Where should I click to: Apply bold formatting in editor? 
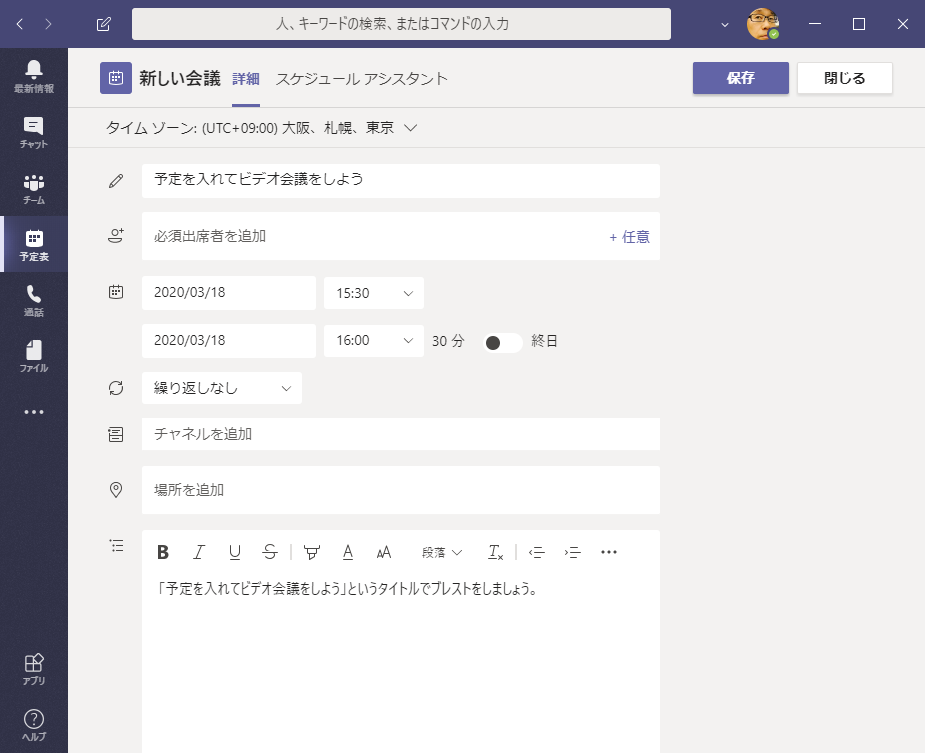pyautogui.click(x=163, y=552)
